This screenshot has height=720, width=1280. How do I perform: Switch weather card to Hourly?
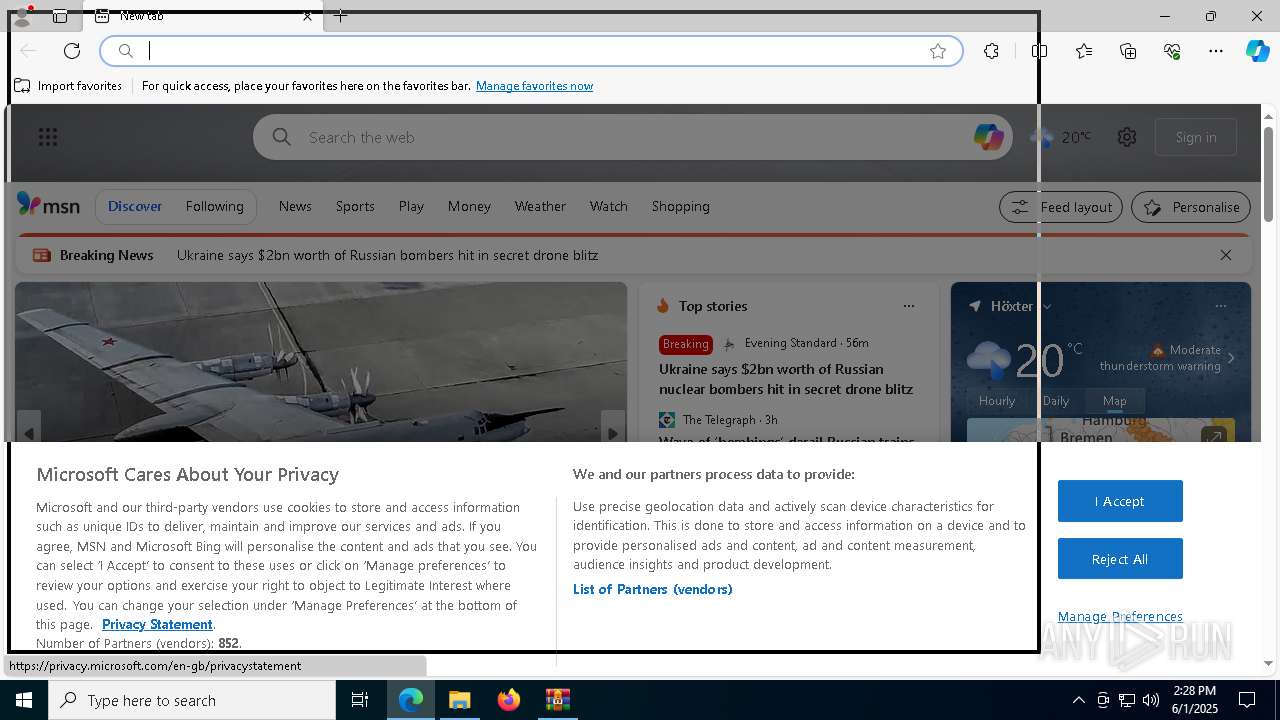(x=997, y=400)
